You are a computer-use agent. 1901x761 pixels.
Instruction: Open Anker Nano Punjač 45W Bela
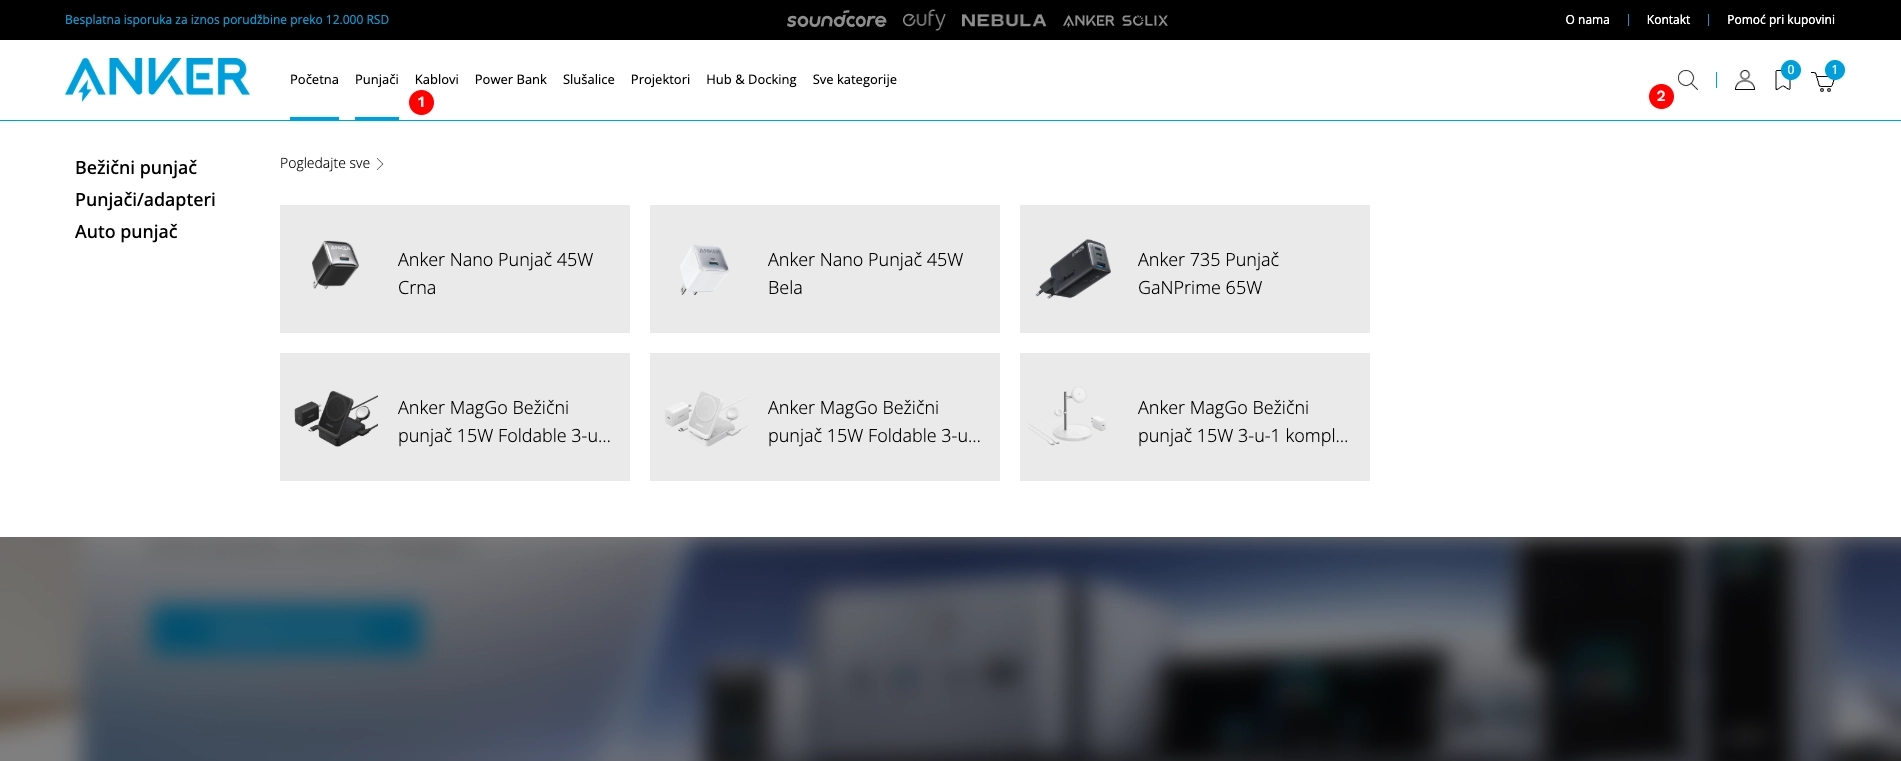[x=825, y=269]
